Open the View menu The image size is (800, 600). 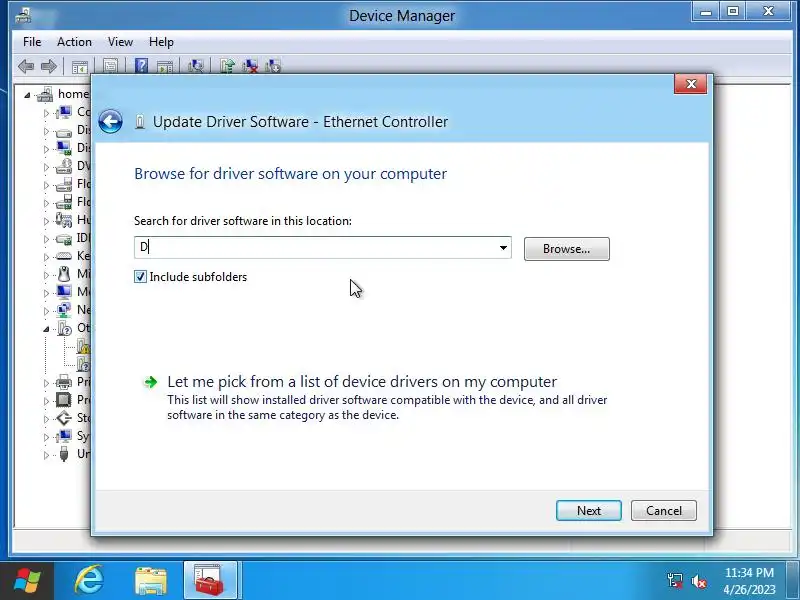120,42
